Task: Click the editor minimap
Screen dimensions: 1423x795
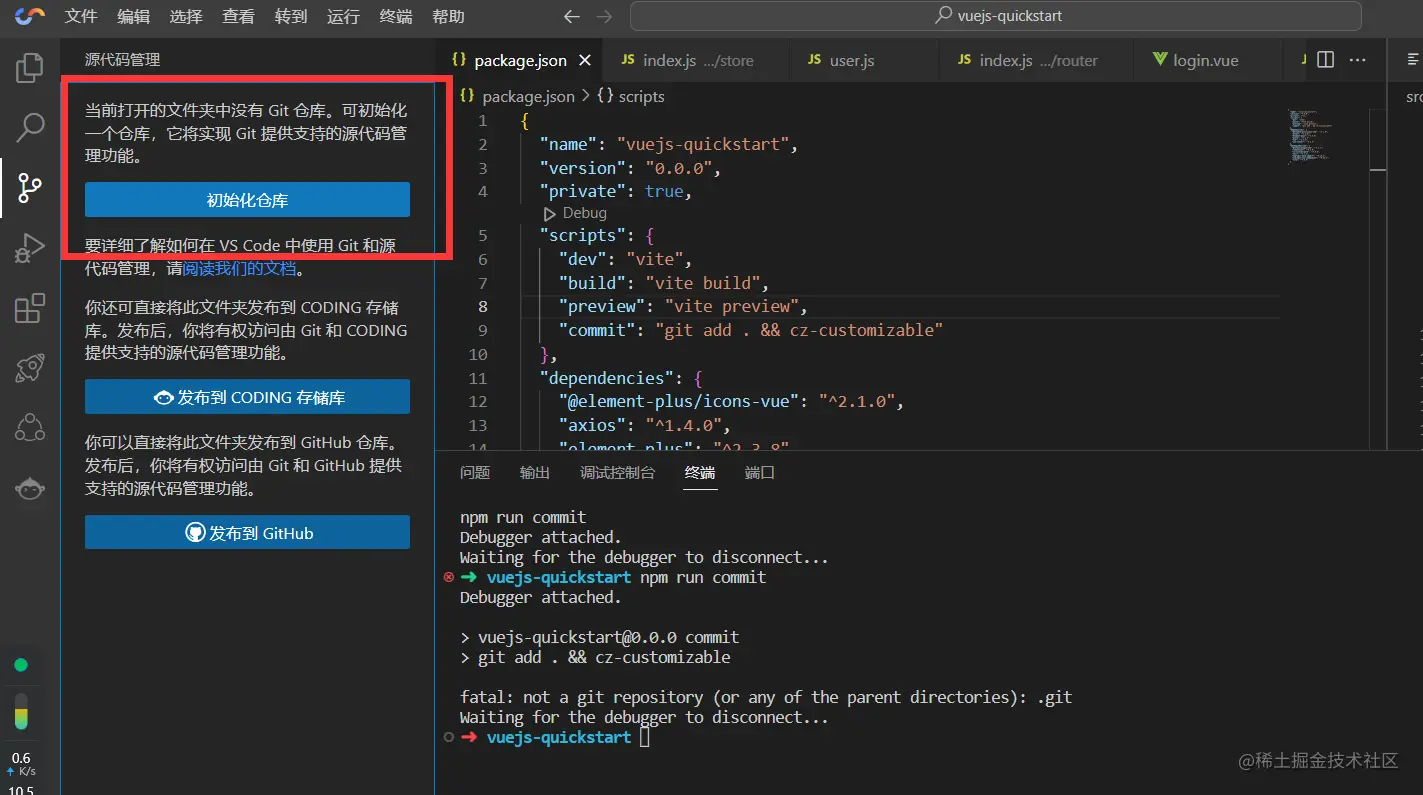Action: [x=1310, y=135]
